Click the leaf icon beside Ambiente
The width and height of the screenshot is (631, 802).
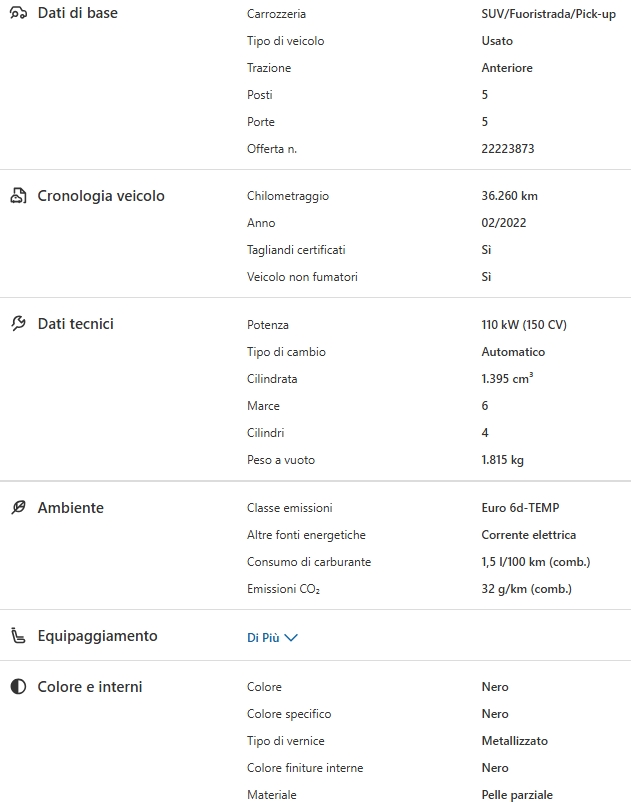(18, 508)
